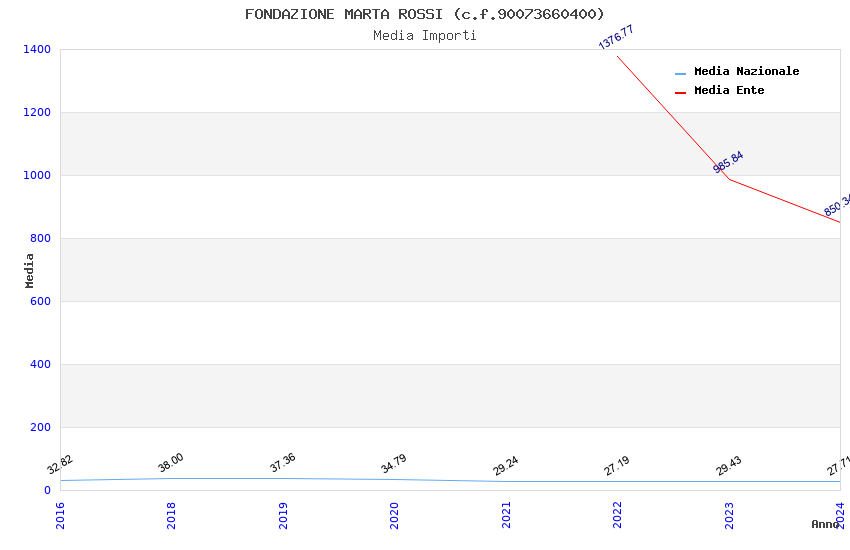Click the red Media Ente legend swatch

pos(680,93)
